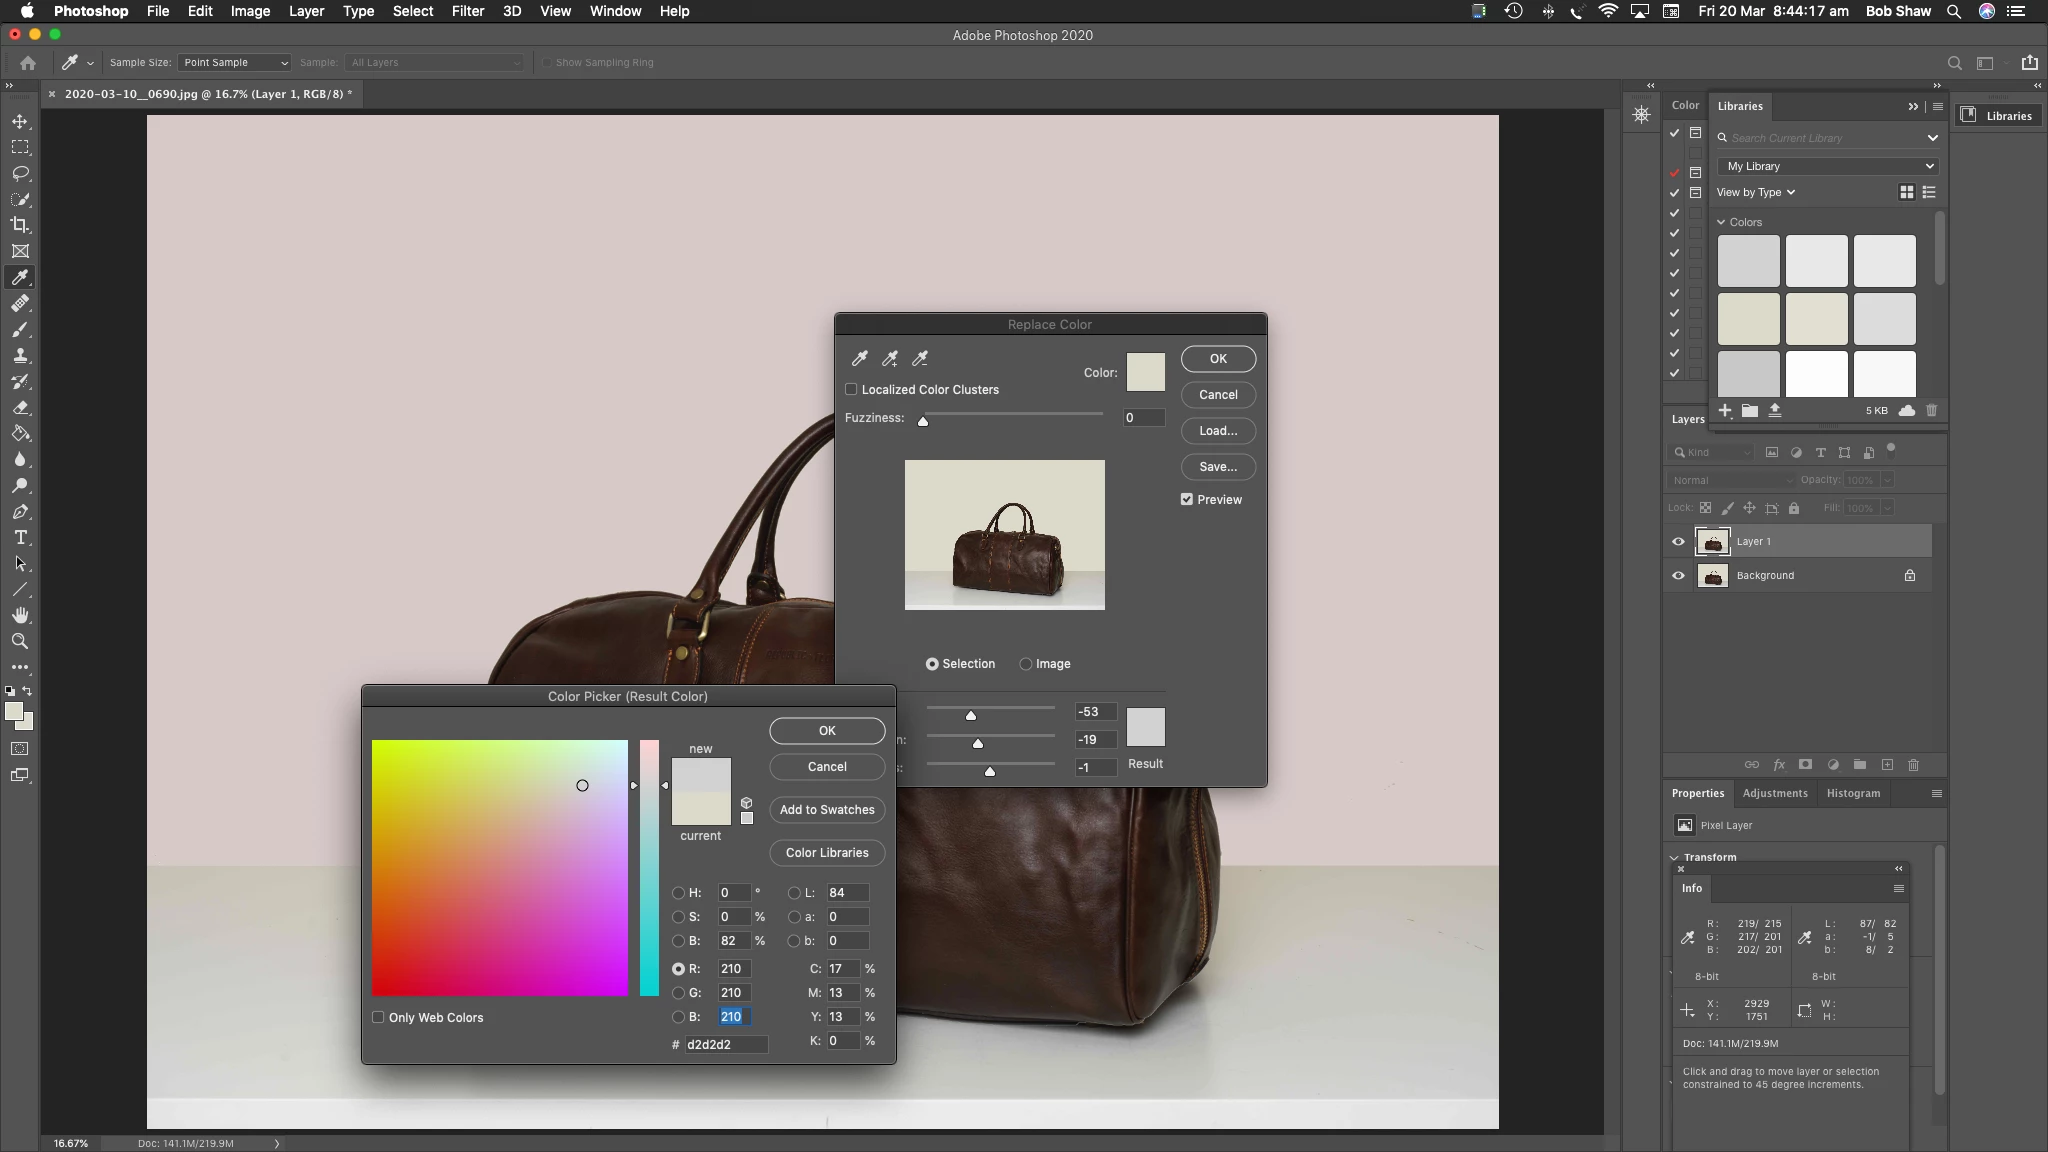
Task: Open the My Library dropdown
Action: (x=1828, y=166)
